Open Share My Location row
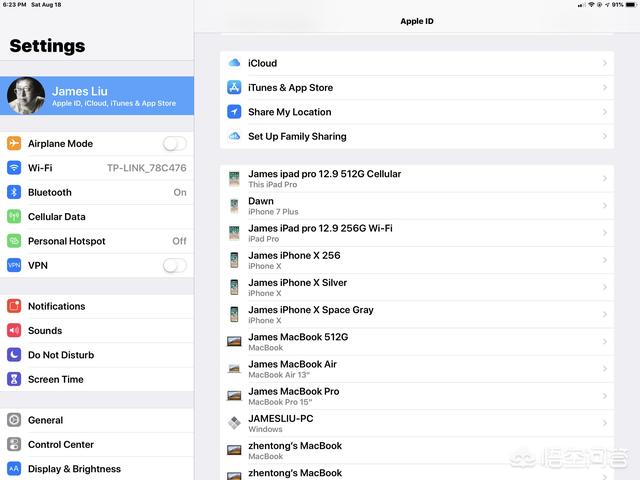This screenshot has height=480, width=640. [417, 111]
